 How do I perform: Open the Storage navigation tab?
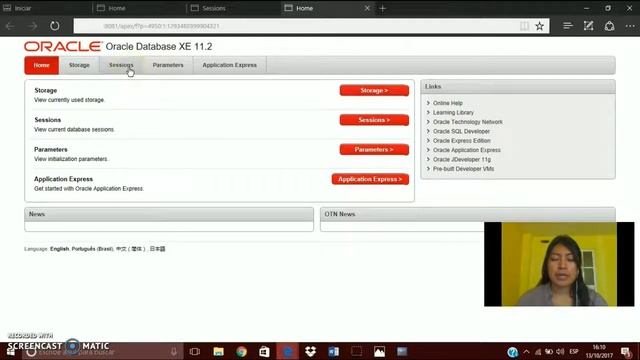(x=79, y=65)
